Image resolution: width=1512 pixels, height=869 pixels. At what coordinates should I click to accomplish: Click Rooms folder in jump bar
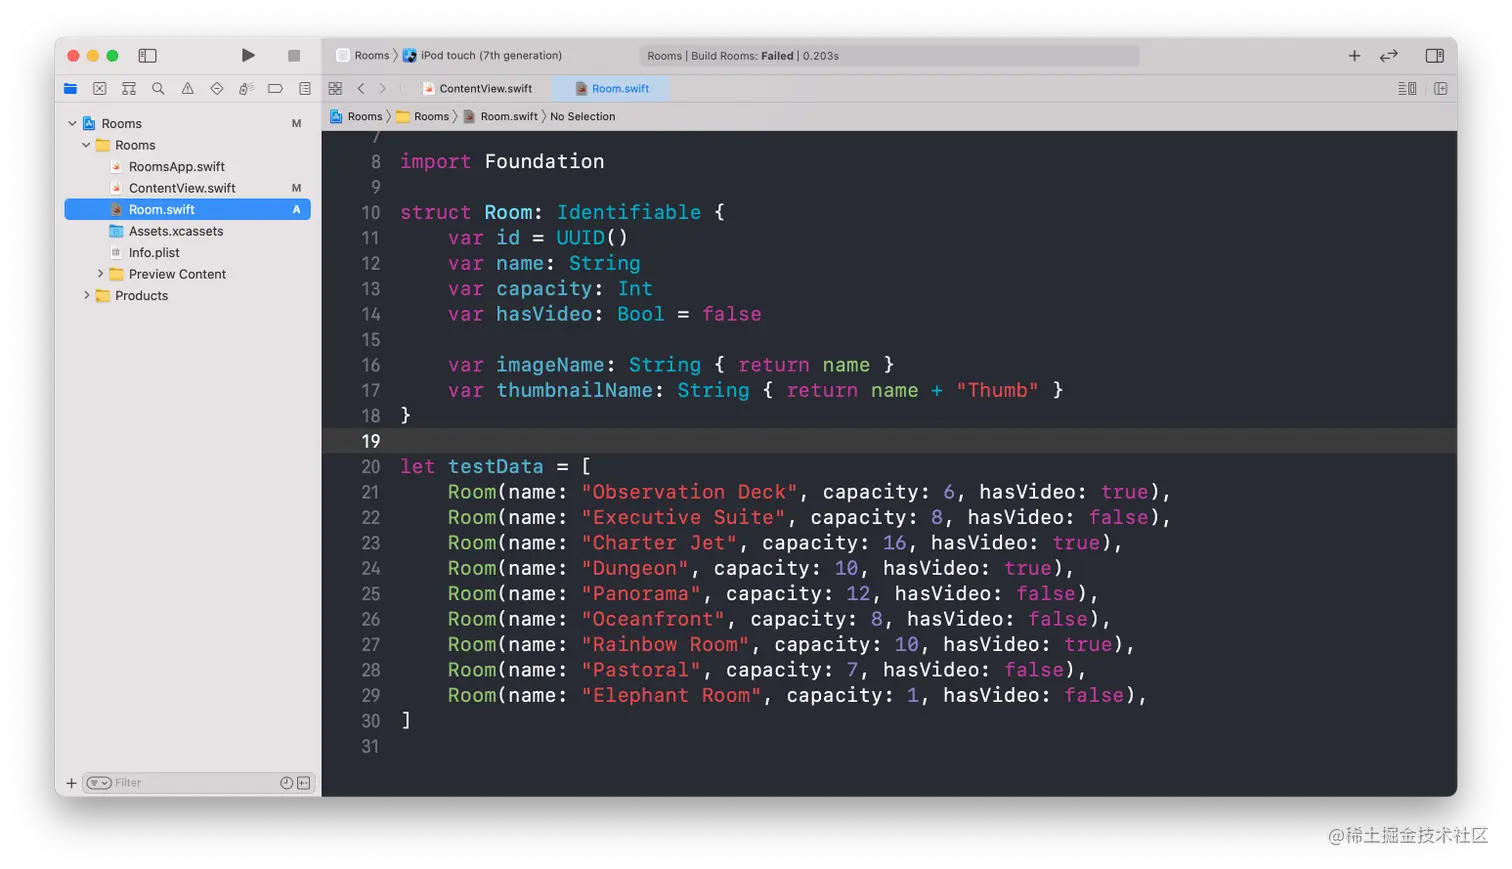(x=423, y=117)
